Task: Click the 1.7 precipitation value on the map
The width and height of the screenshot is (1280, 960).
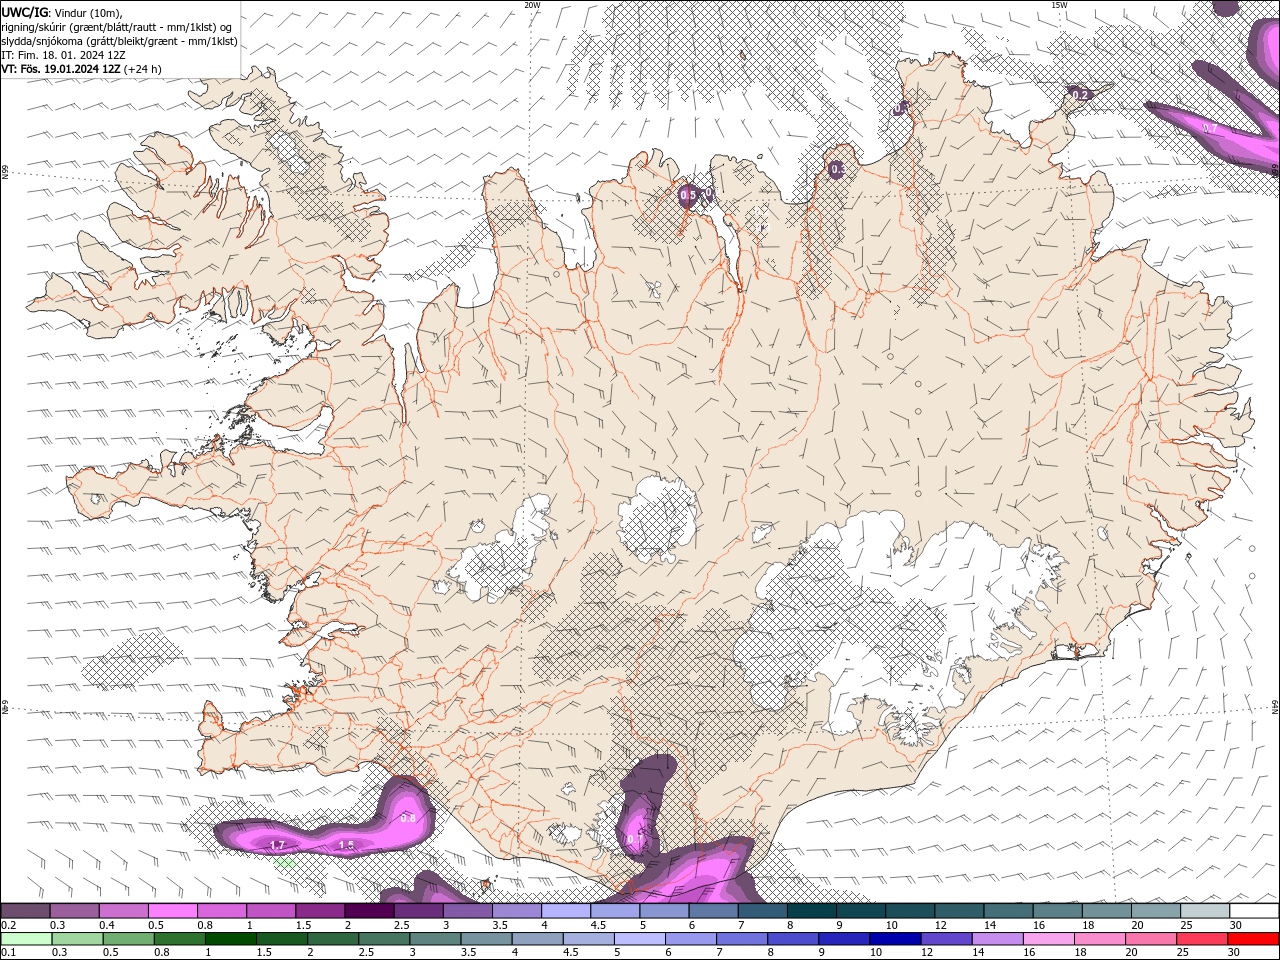Action: tap(278, 846)
